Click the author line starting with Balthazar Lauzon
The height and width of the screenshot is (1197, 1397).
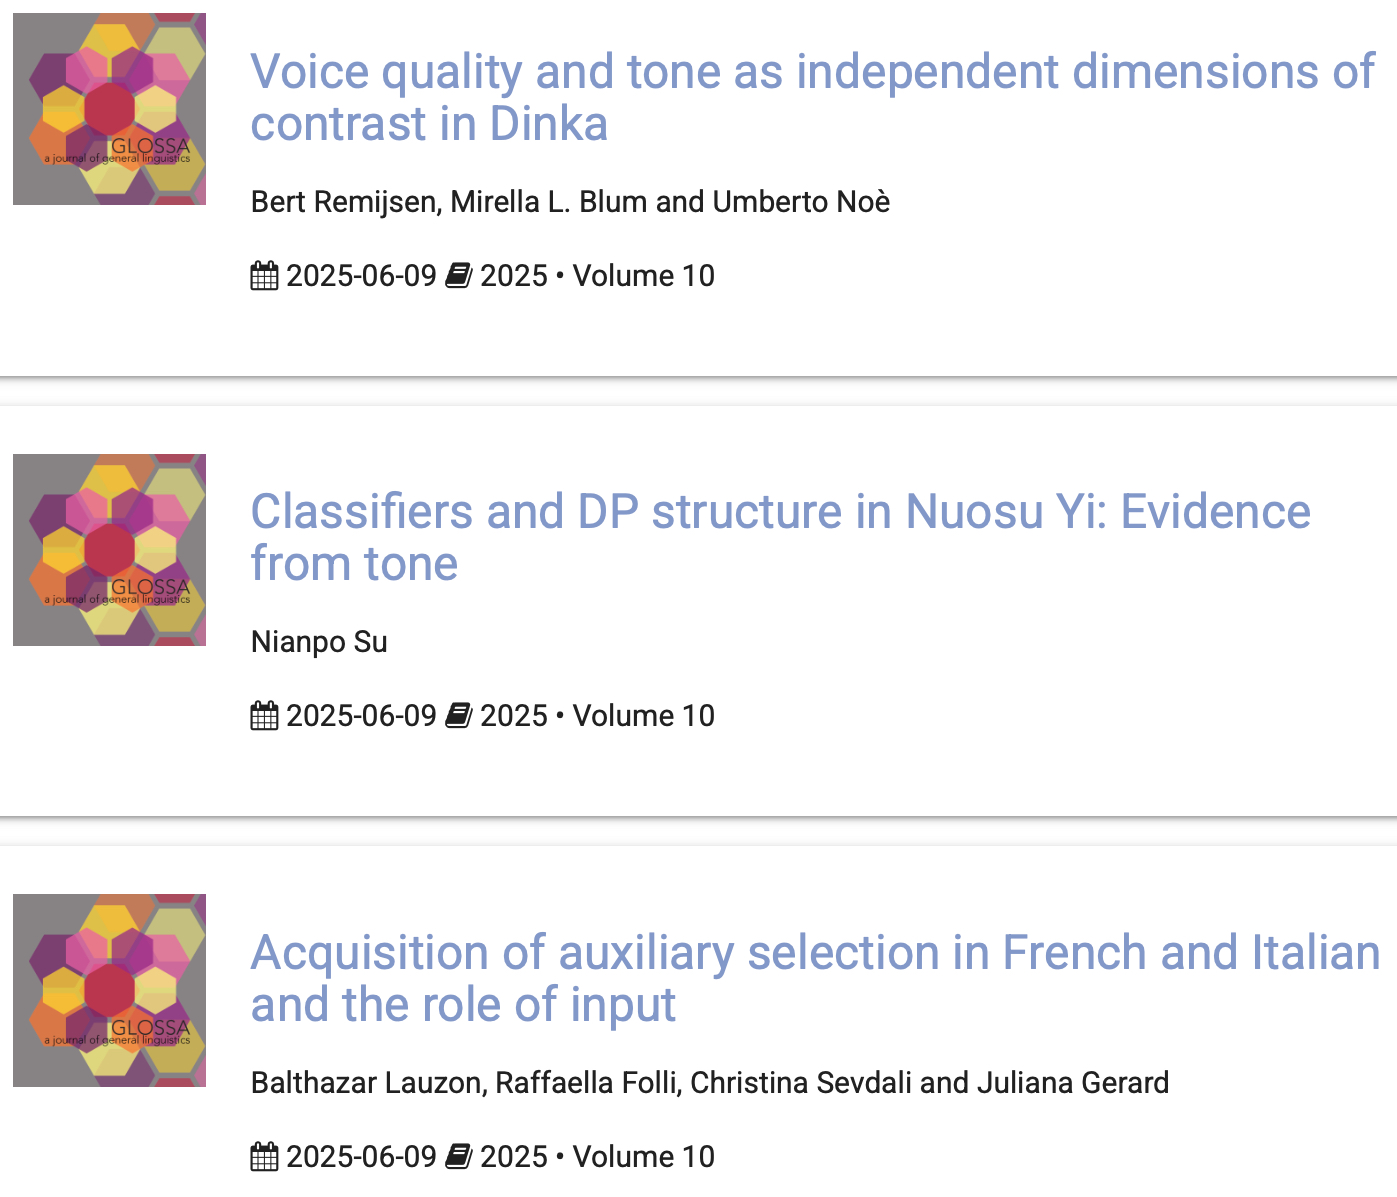[709, 1083]
